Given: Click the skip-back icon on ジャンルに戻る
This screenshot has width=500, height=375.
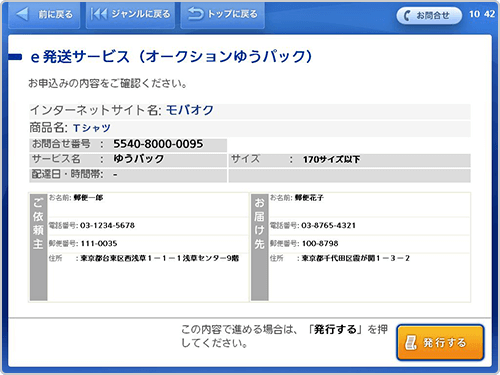Looking at the screenshot, I should coord(99,14).
